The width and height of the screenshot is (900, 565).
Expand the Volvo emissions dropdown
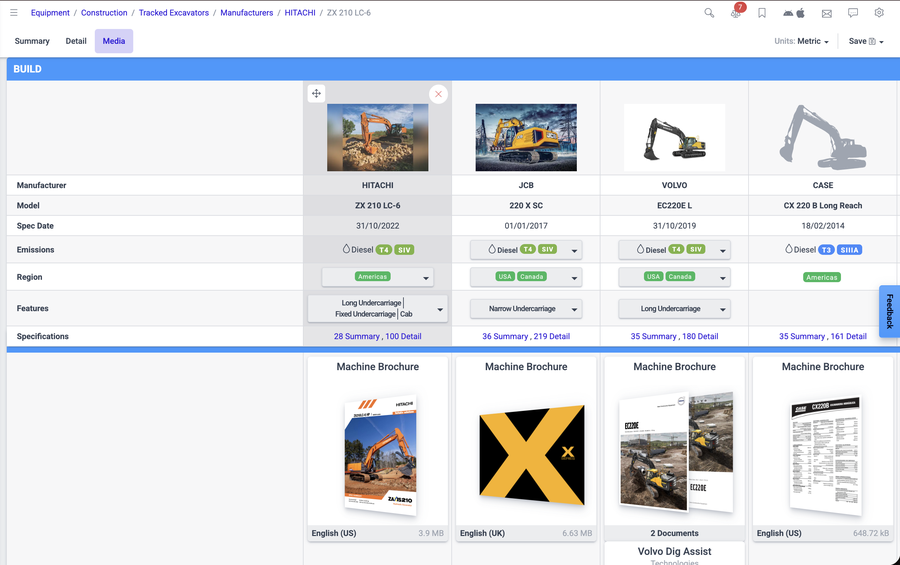(x=674, y=250)
